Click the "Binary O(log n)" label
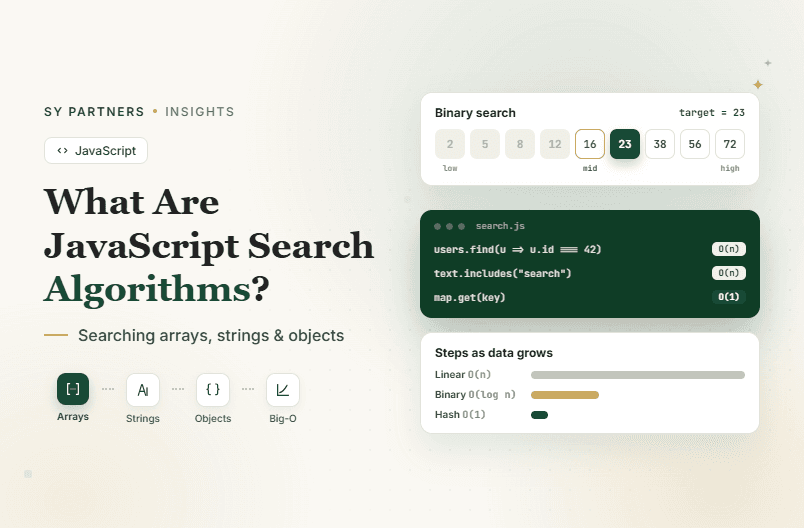Image resolution: width=804 pixels, height=528 pixels. (475, 395)
